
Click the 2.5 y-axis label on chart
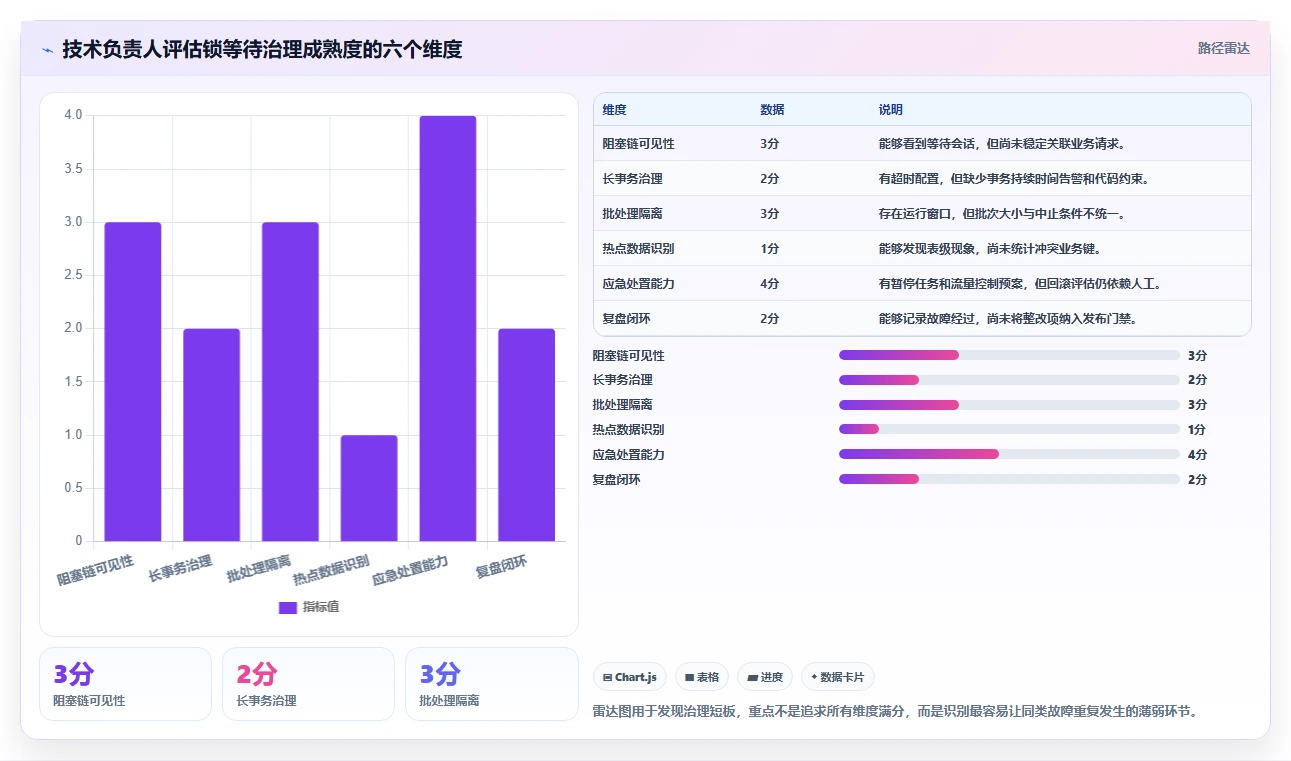[73, 275]
